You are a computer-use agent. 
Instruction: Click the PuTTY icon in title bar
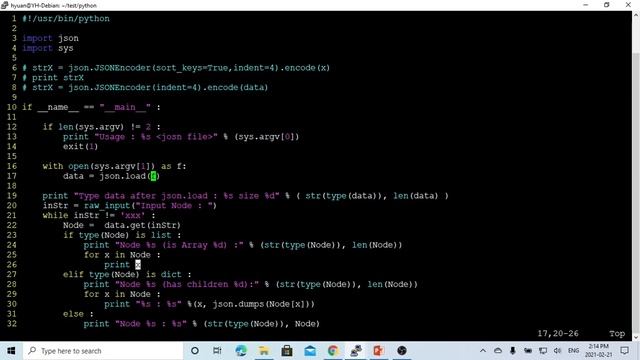[4, 5]
